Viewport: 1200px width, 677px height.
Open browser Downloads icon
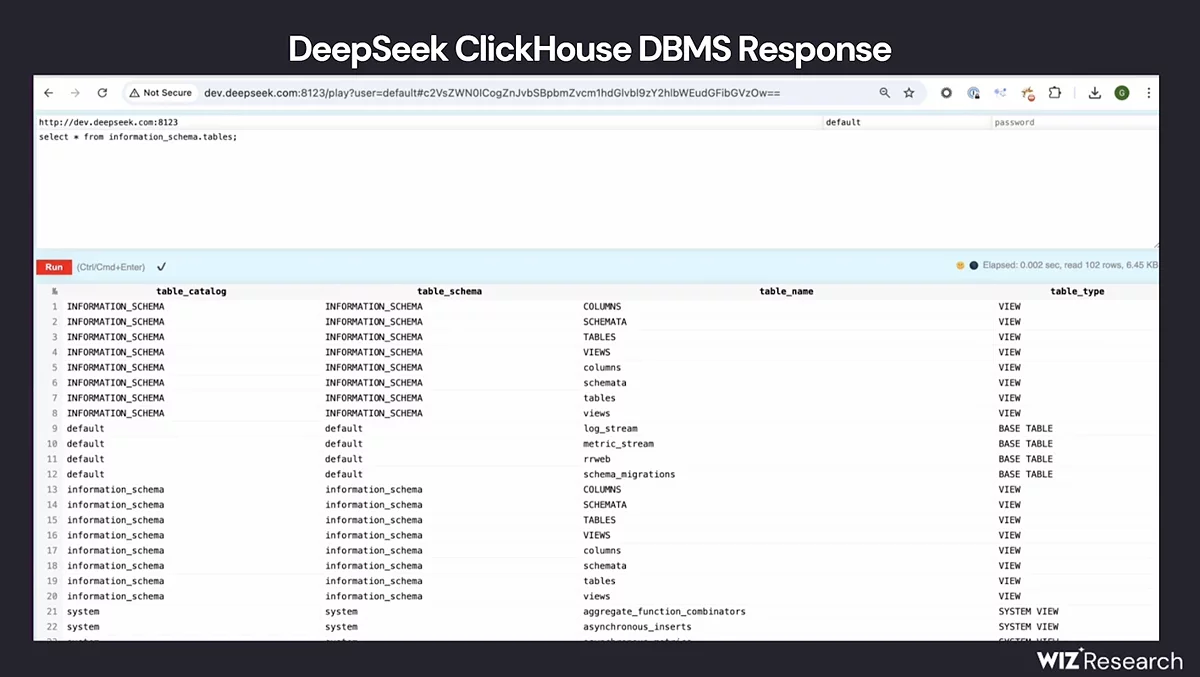pyautogui.click(x=1095, y=93)
